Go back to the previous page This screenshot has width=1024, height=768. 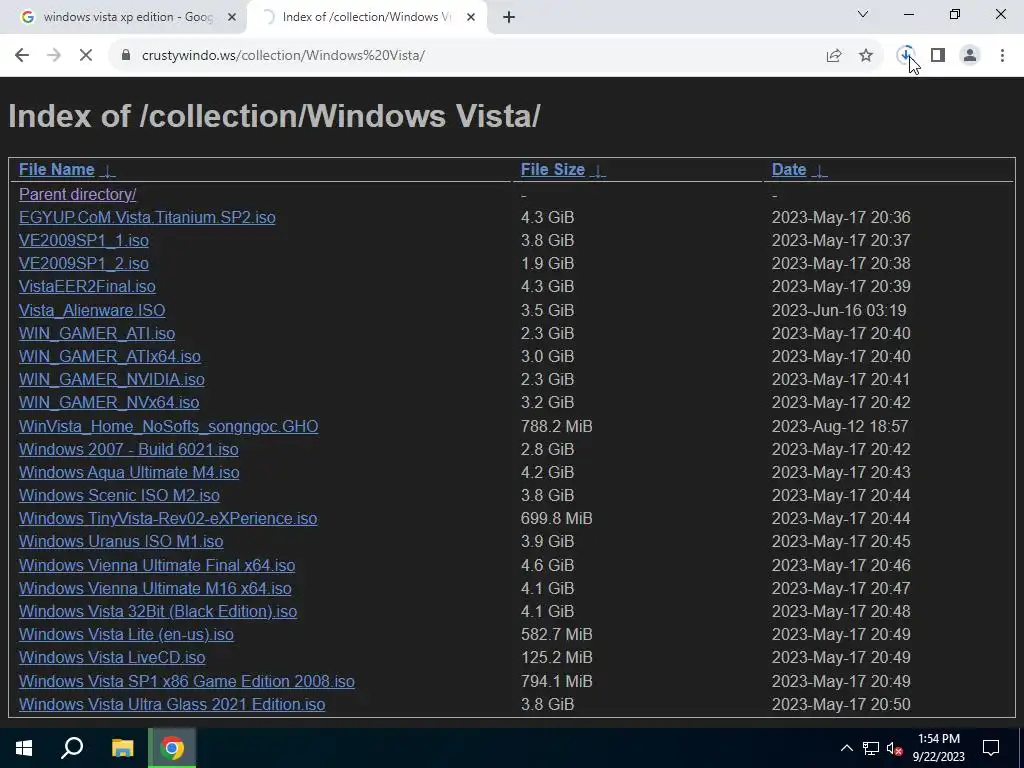tap(22, 56)
